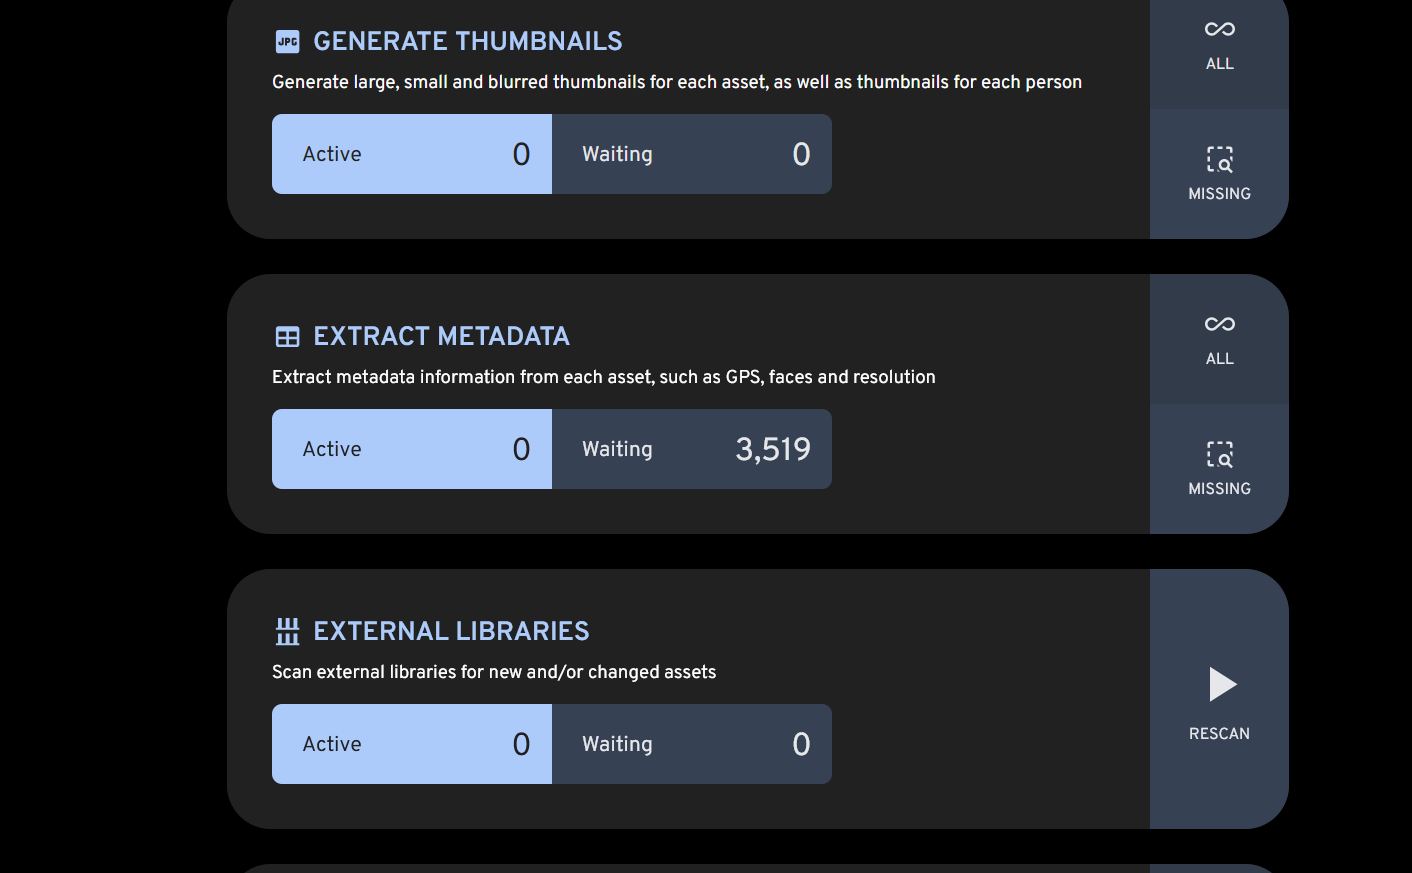Click the EXTRACT METADATA heading
Screen dimensions: 1412x873
click(x=441, y=336)
